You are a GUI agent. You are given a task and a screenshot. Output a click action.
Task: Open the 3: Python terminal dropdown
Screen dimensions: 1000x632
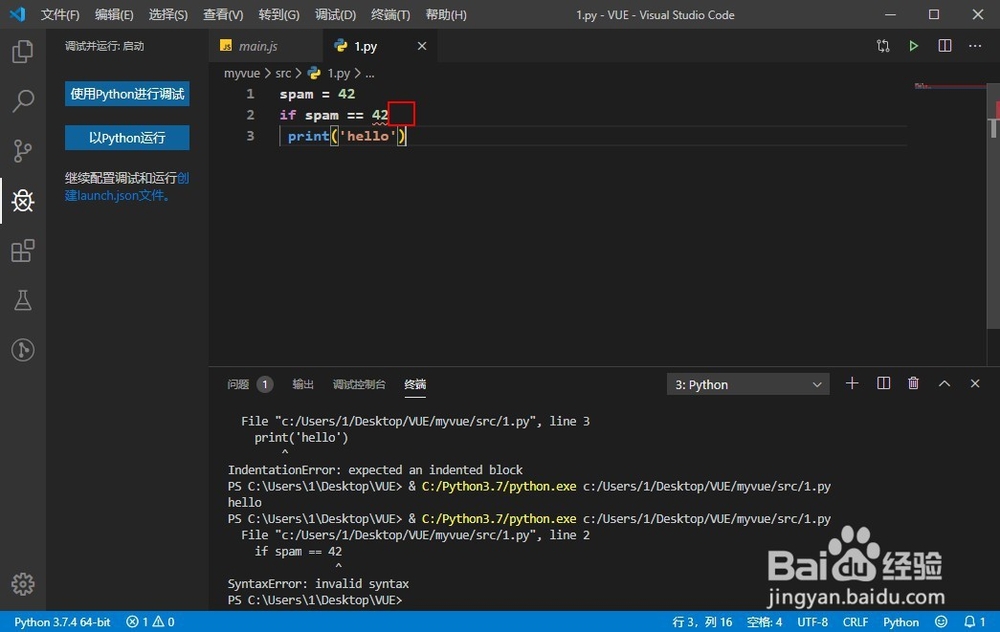click(x=747, y=385)
